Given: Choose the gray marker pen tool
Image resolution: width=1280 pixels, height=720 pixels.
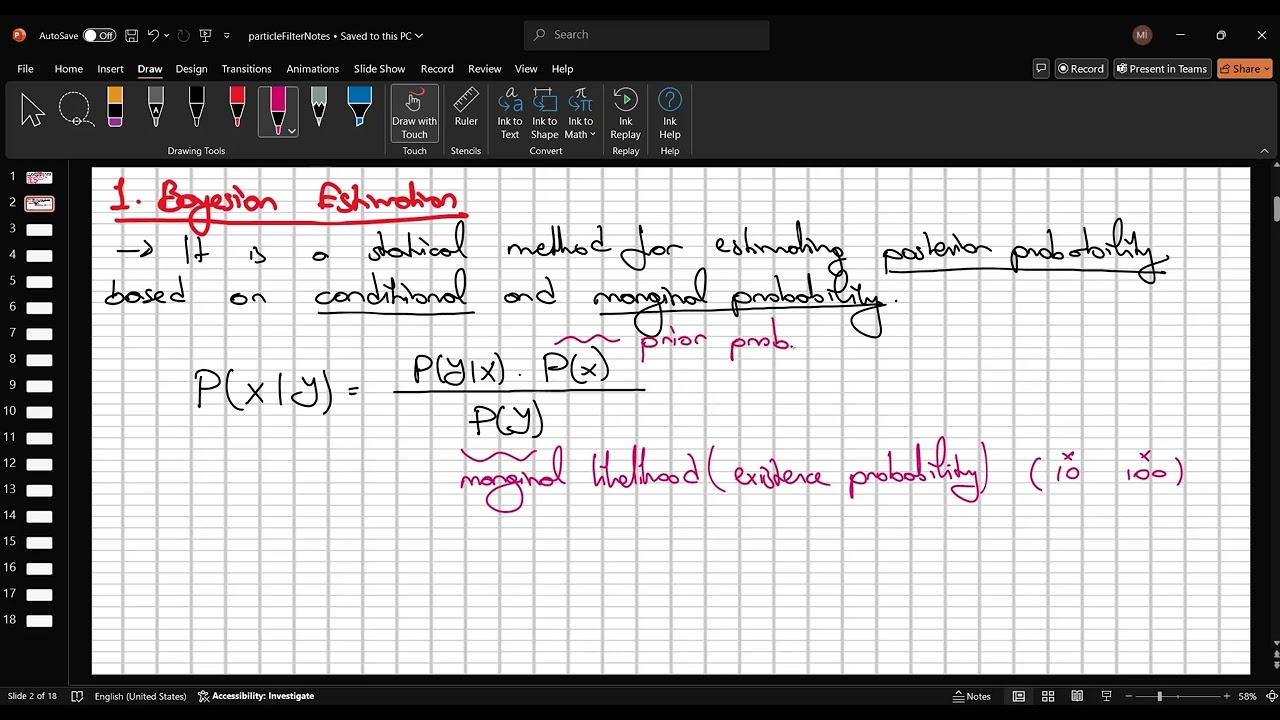Looking at the screenshot, I should 318,108.
